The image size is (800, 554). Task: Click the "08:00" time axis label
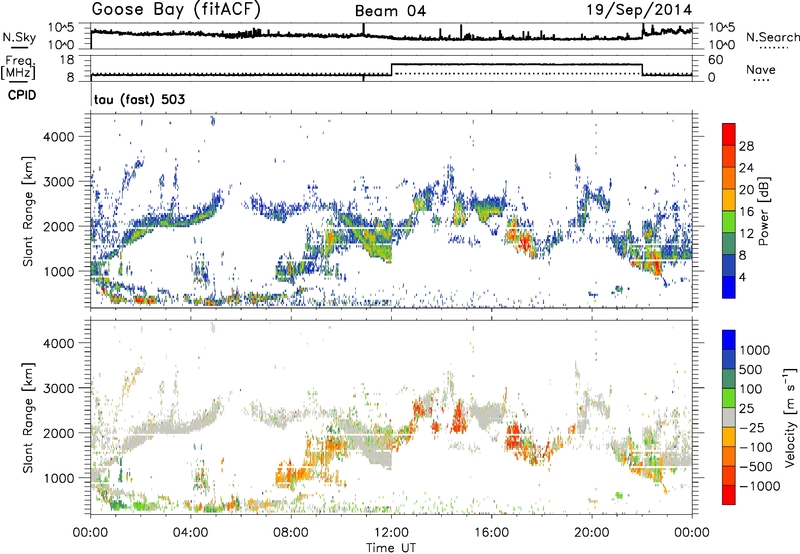click(x=291, y=533)
